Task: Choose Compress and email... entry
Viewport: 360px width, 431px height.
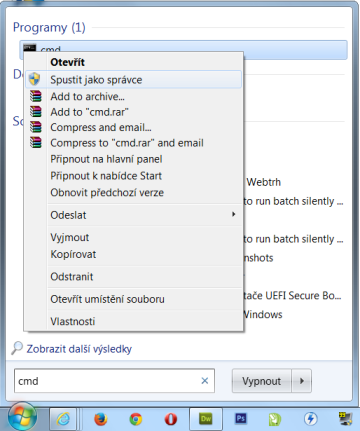Action: click(133, 127)
